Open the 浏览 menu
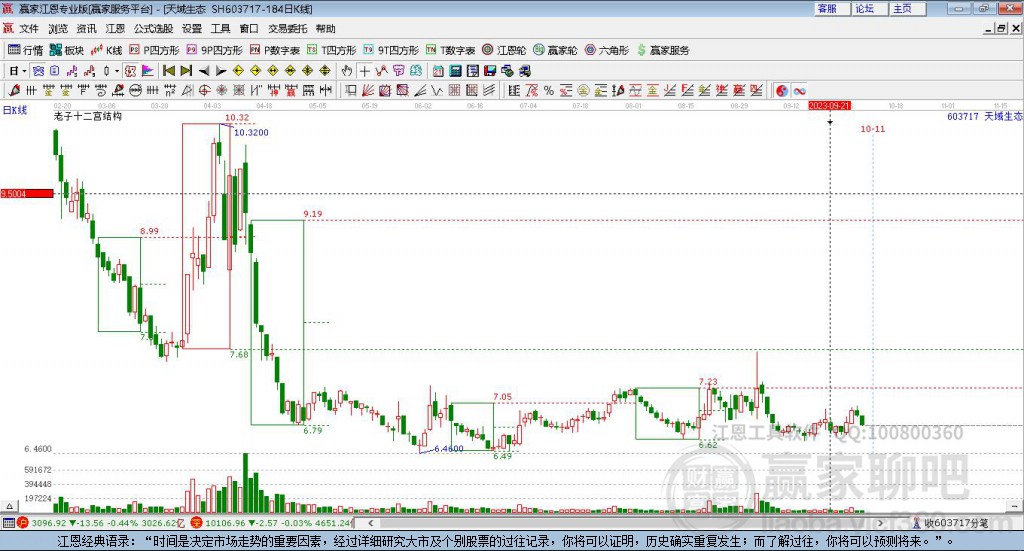This screenshot has width=1024, height=551. pyautogui.click(x=57, y=29)
